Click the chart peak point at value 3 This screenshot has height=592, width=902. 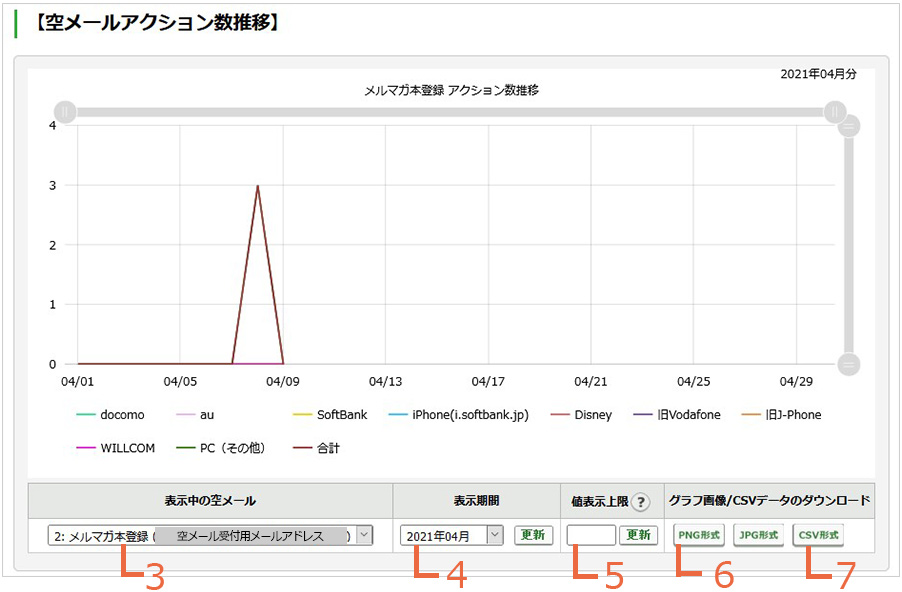click(x=258, y=185)
